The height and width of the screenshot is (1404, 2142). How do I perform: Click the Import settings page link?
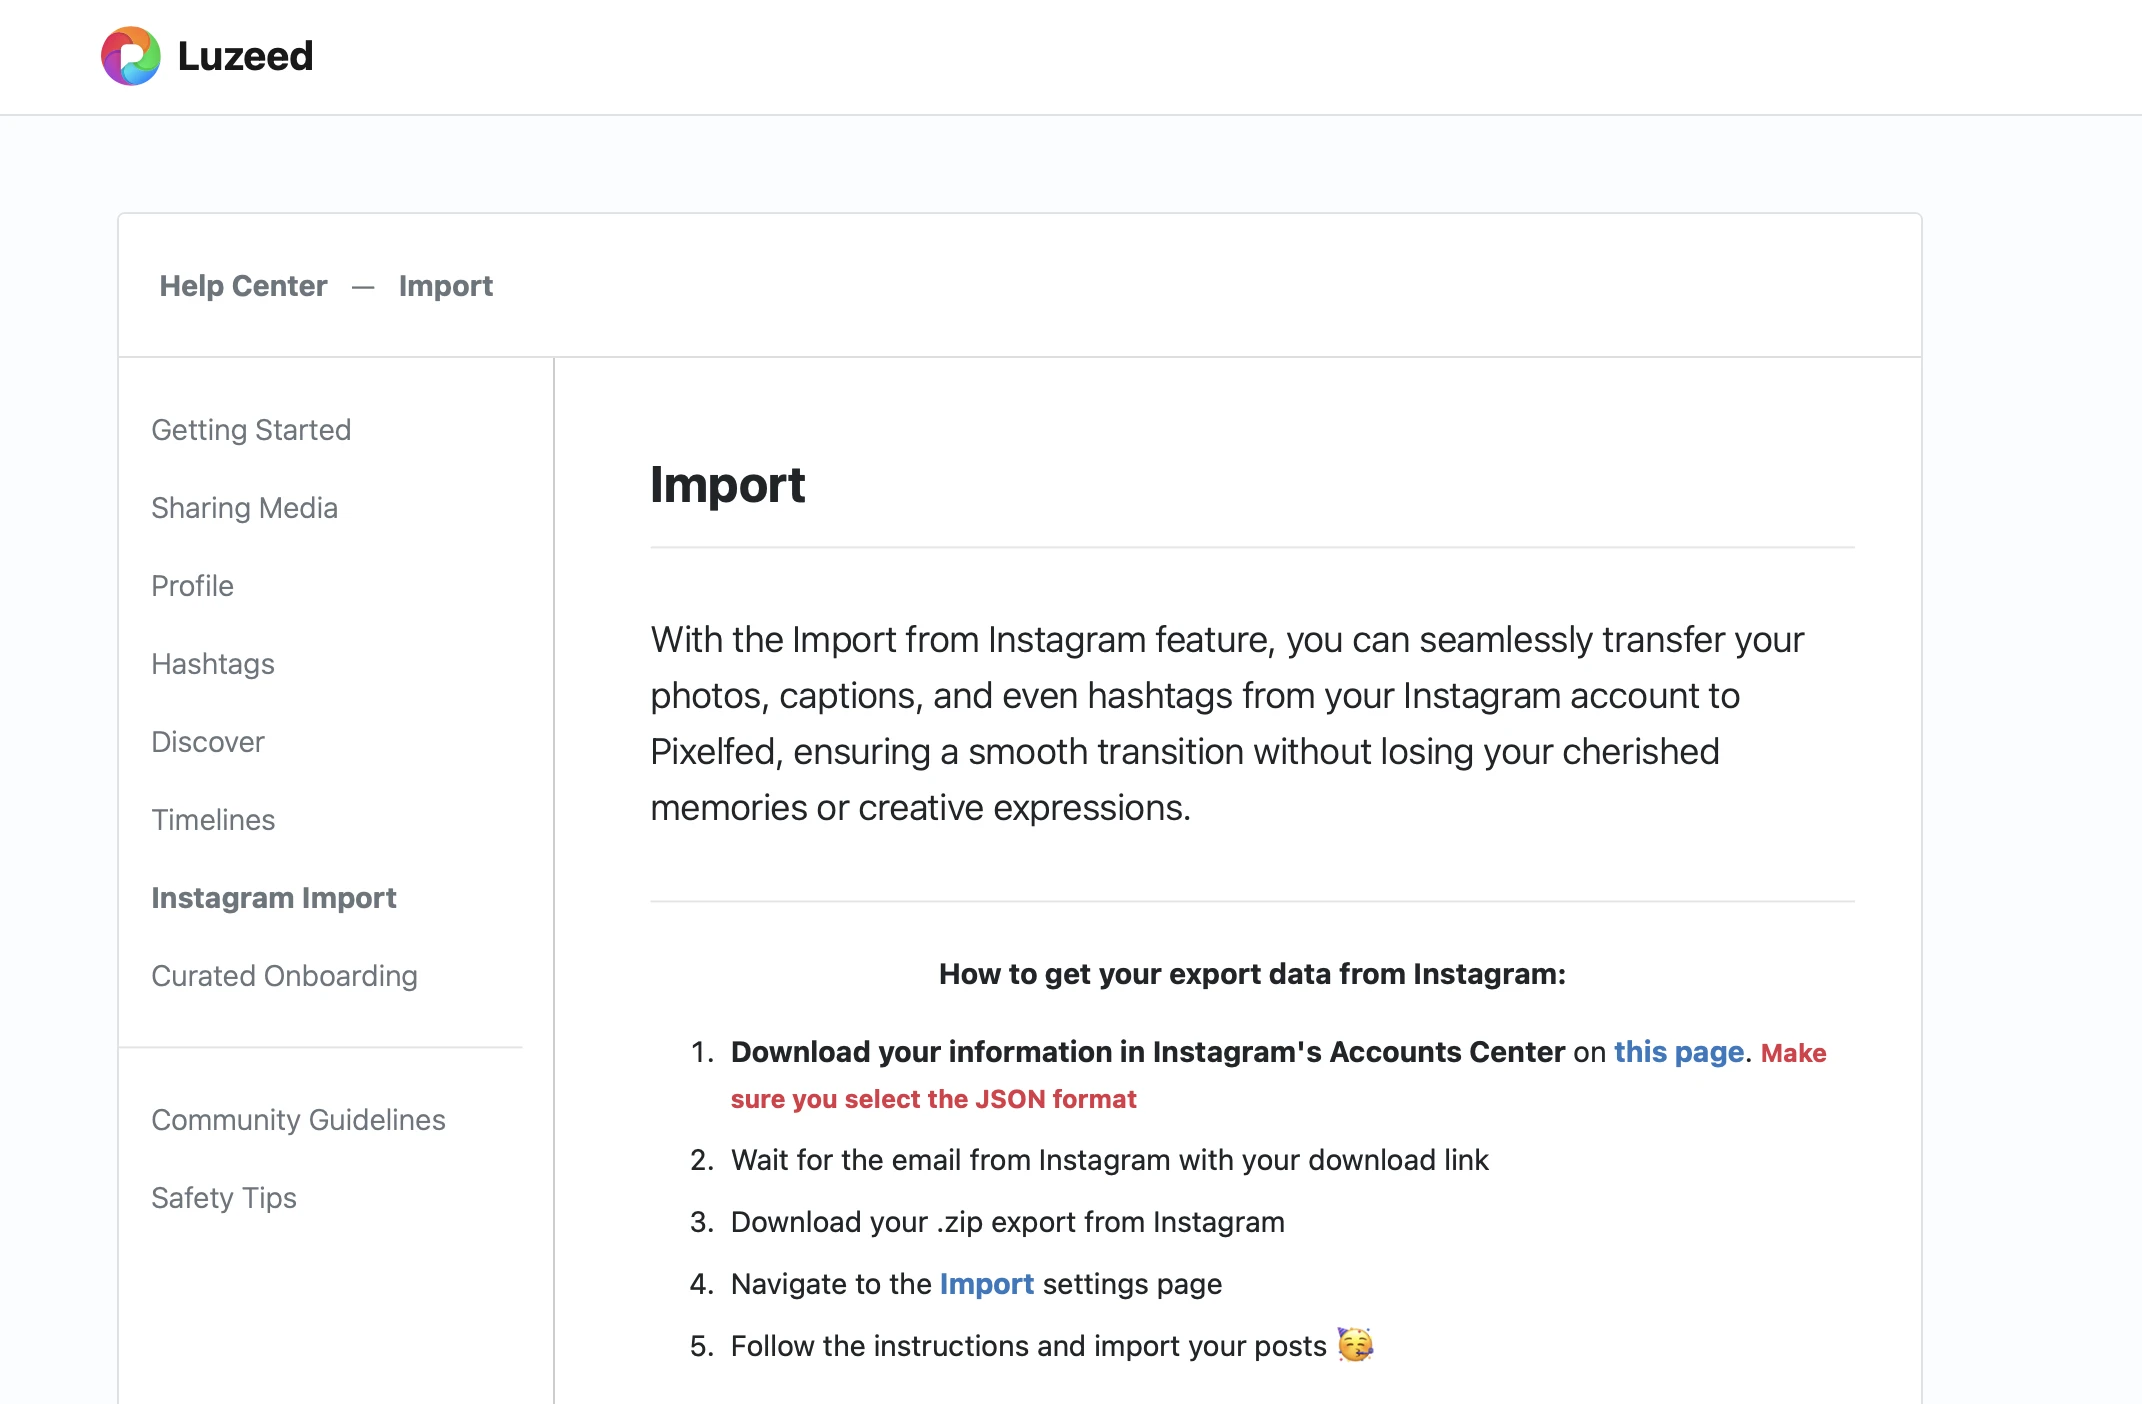tap(986, 1284)
